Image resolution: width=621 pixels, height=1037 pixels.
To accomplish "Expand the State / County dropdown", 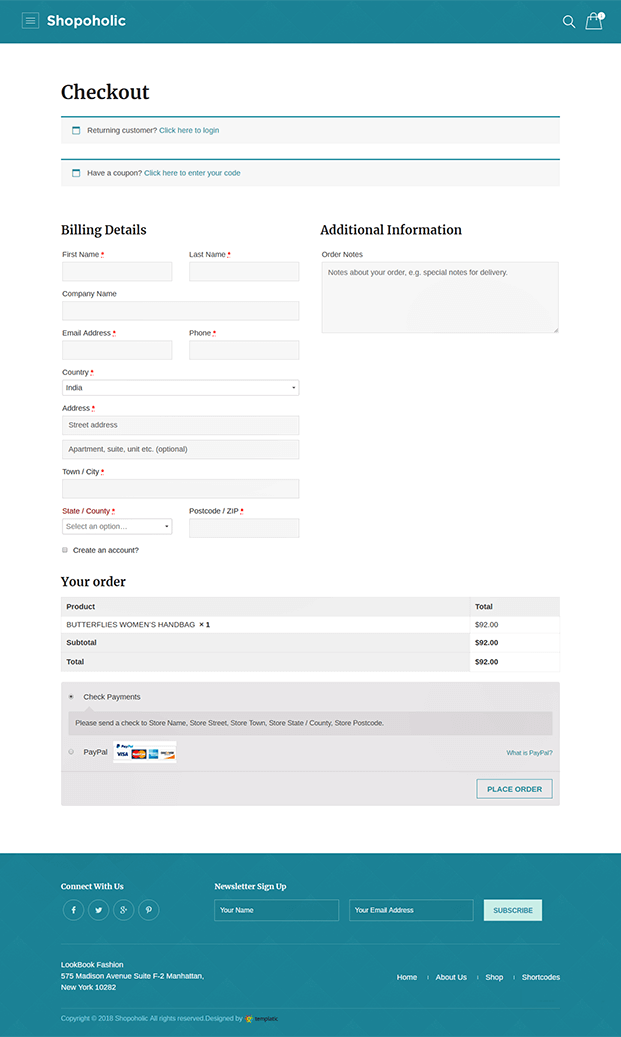I will [116, 527].
